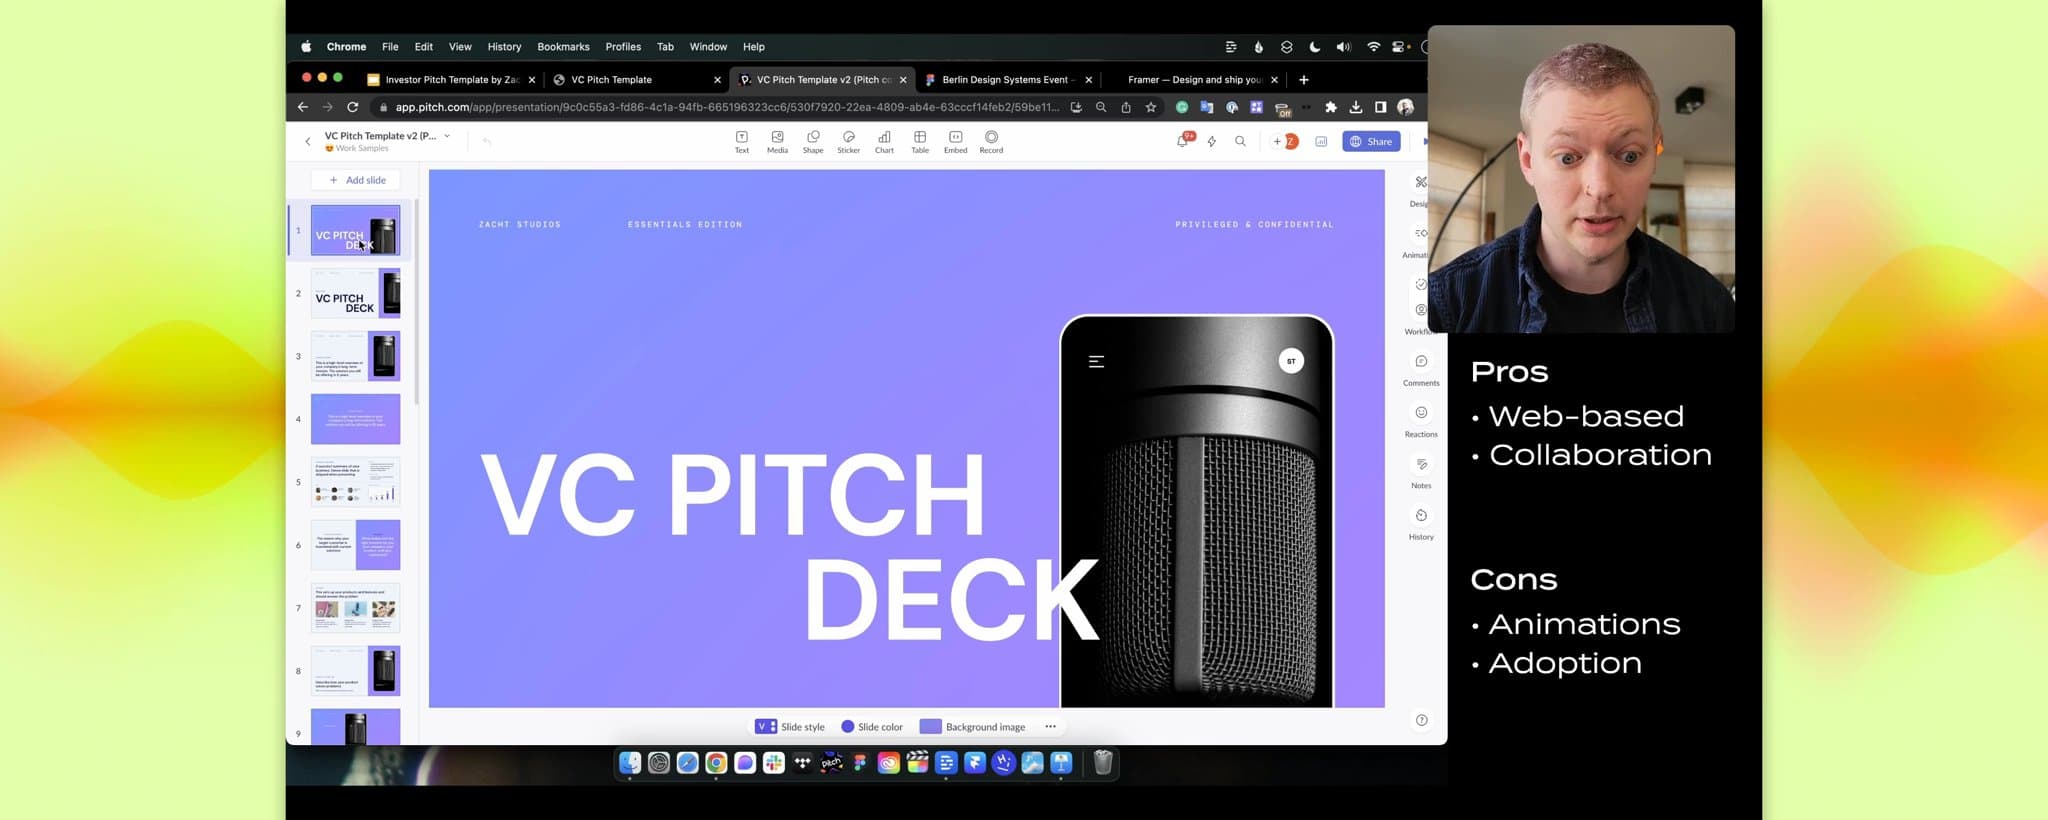This screenshot has width=2048, height=820.
Task: Add a Chart to the slide
Action: (884, 141)
